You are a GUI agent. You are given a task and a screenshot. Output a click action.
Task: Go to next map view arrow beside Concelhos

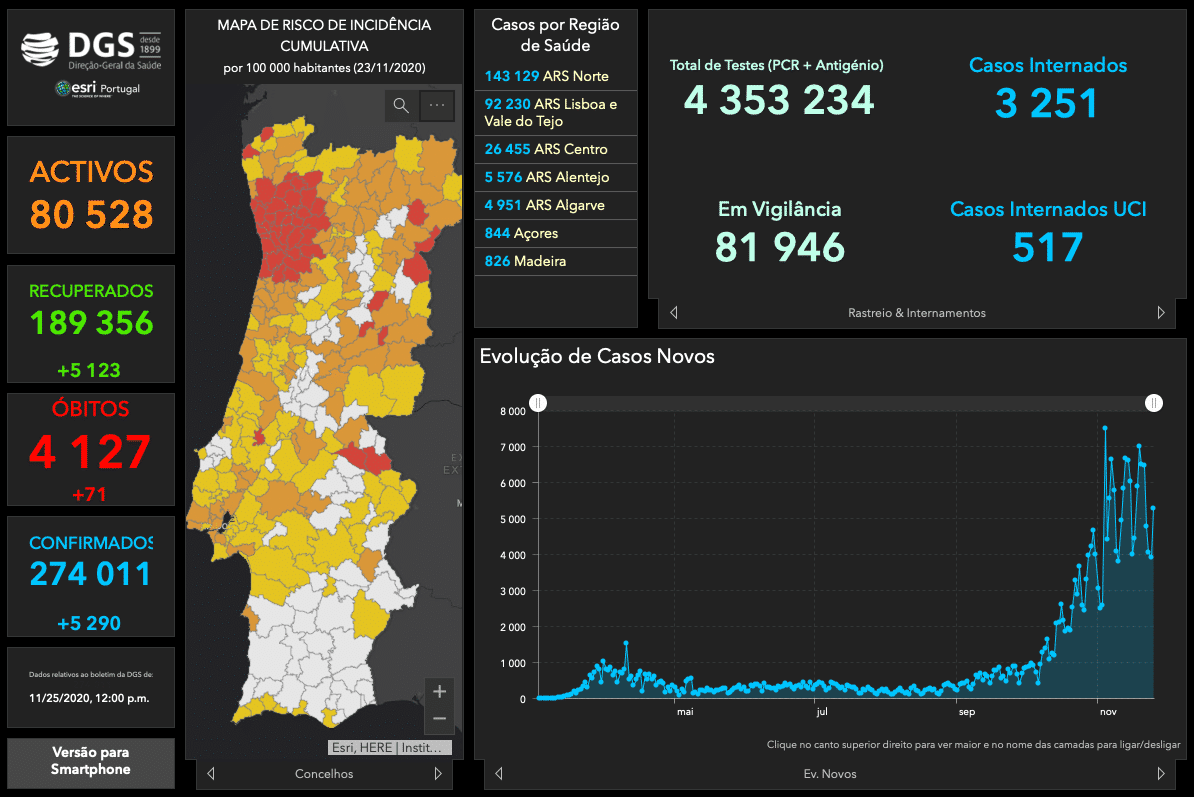point(438,773)
